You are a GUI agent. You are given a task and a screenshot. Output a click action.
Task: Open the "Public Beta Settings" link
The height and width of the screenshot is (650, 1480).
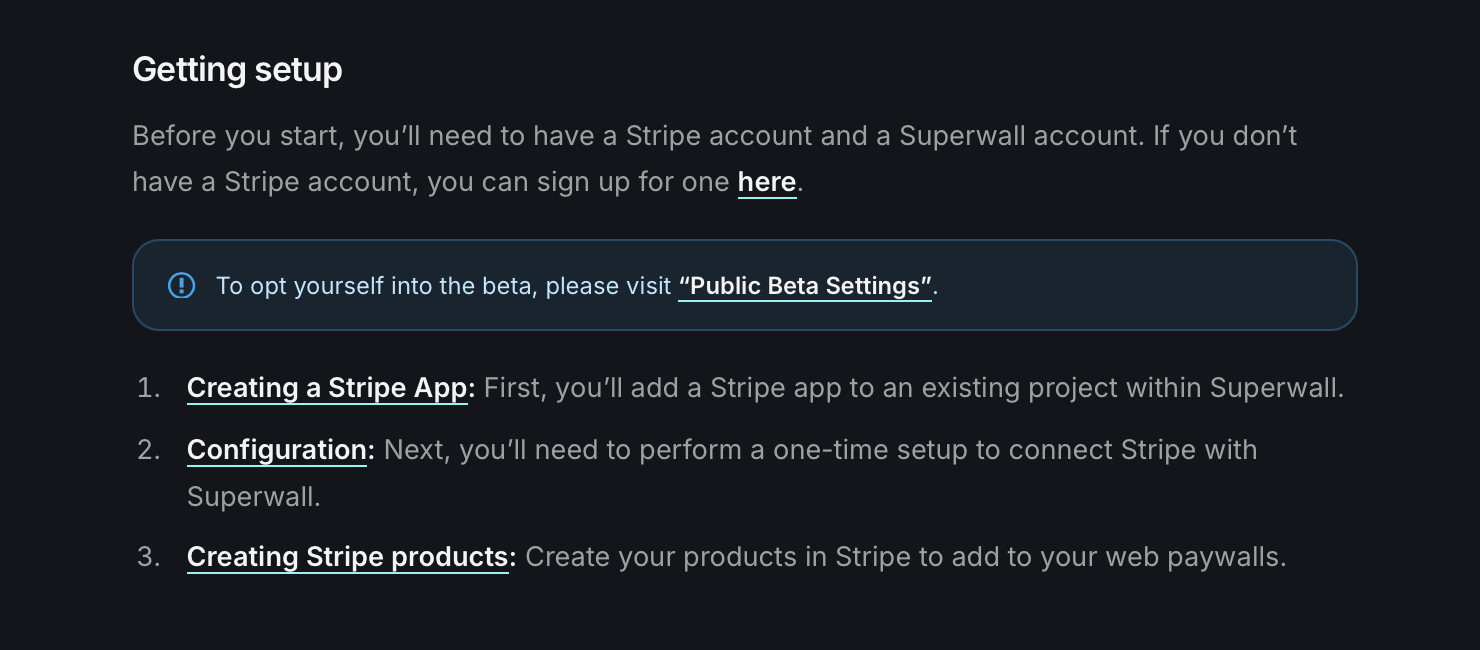point(804,286)
